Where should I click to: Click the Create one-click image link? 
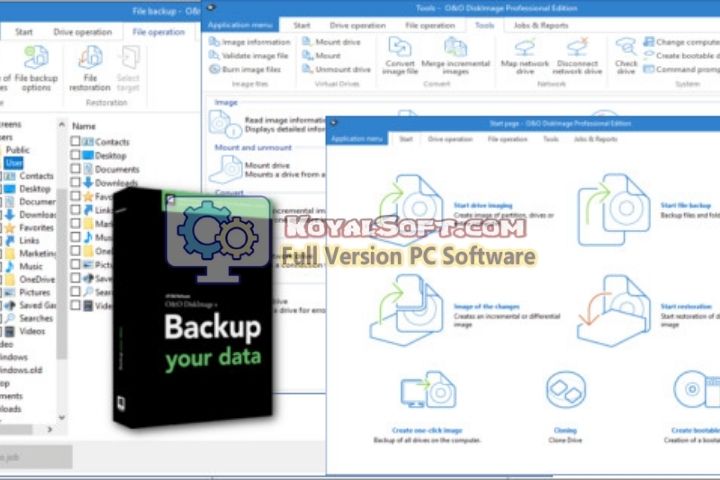pyautogui.click(x=428, y=430)
